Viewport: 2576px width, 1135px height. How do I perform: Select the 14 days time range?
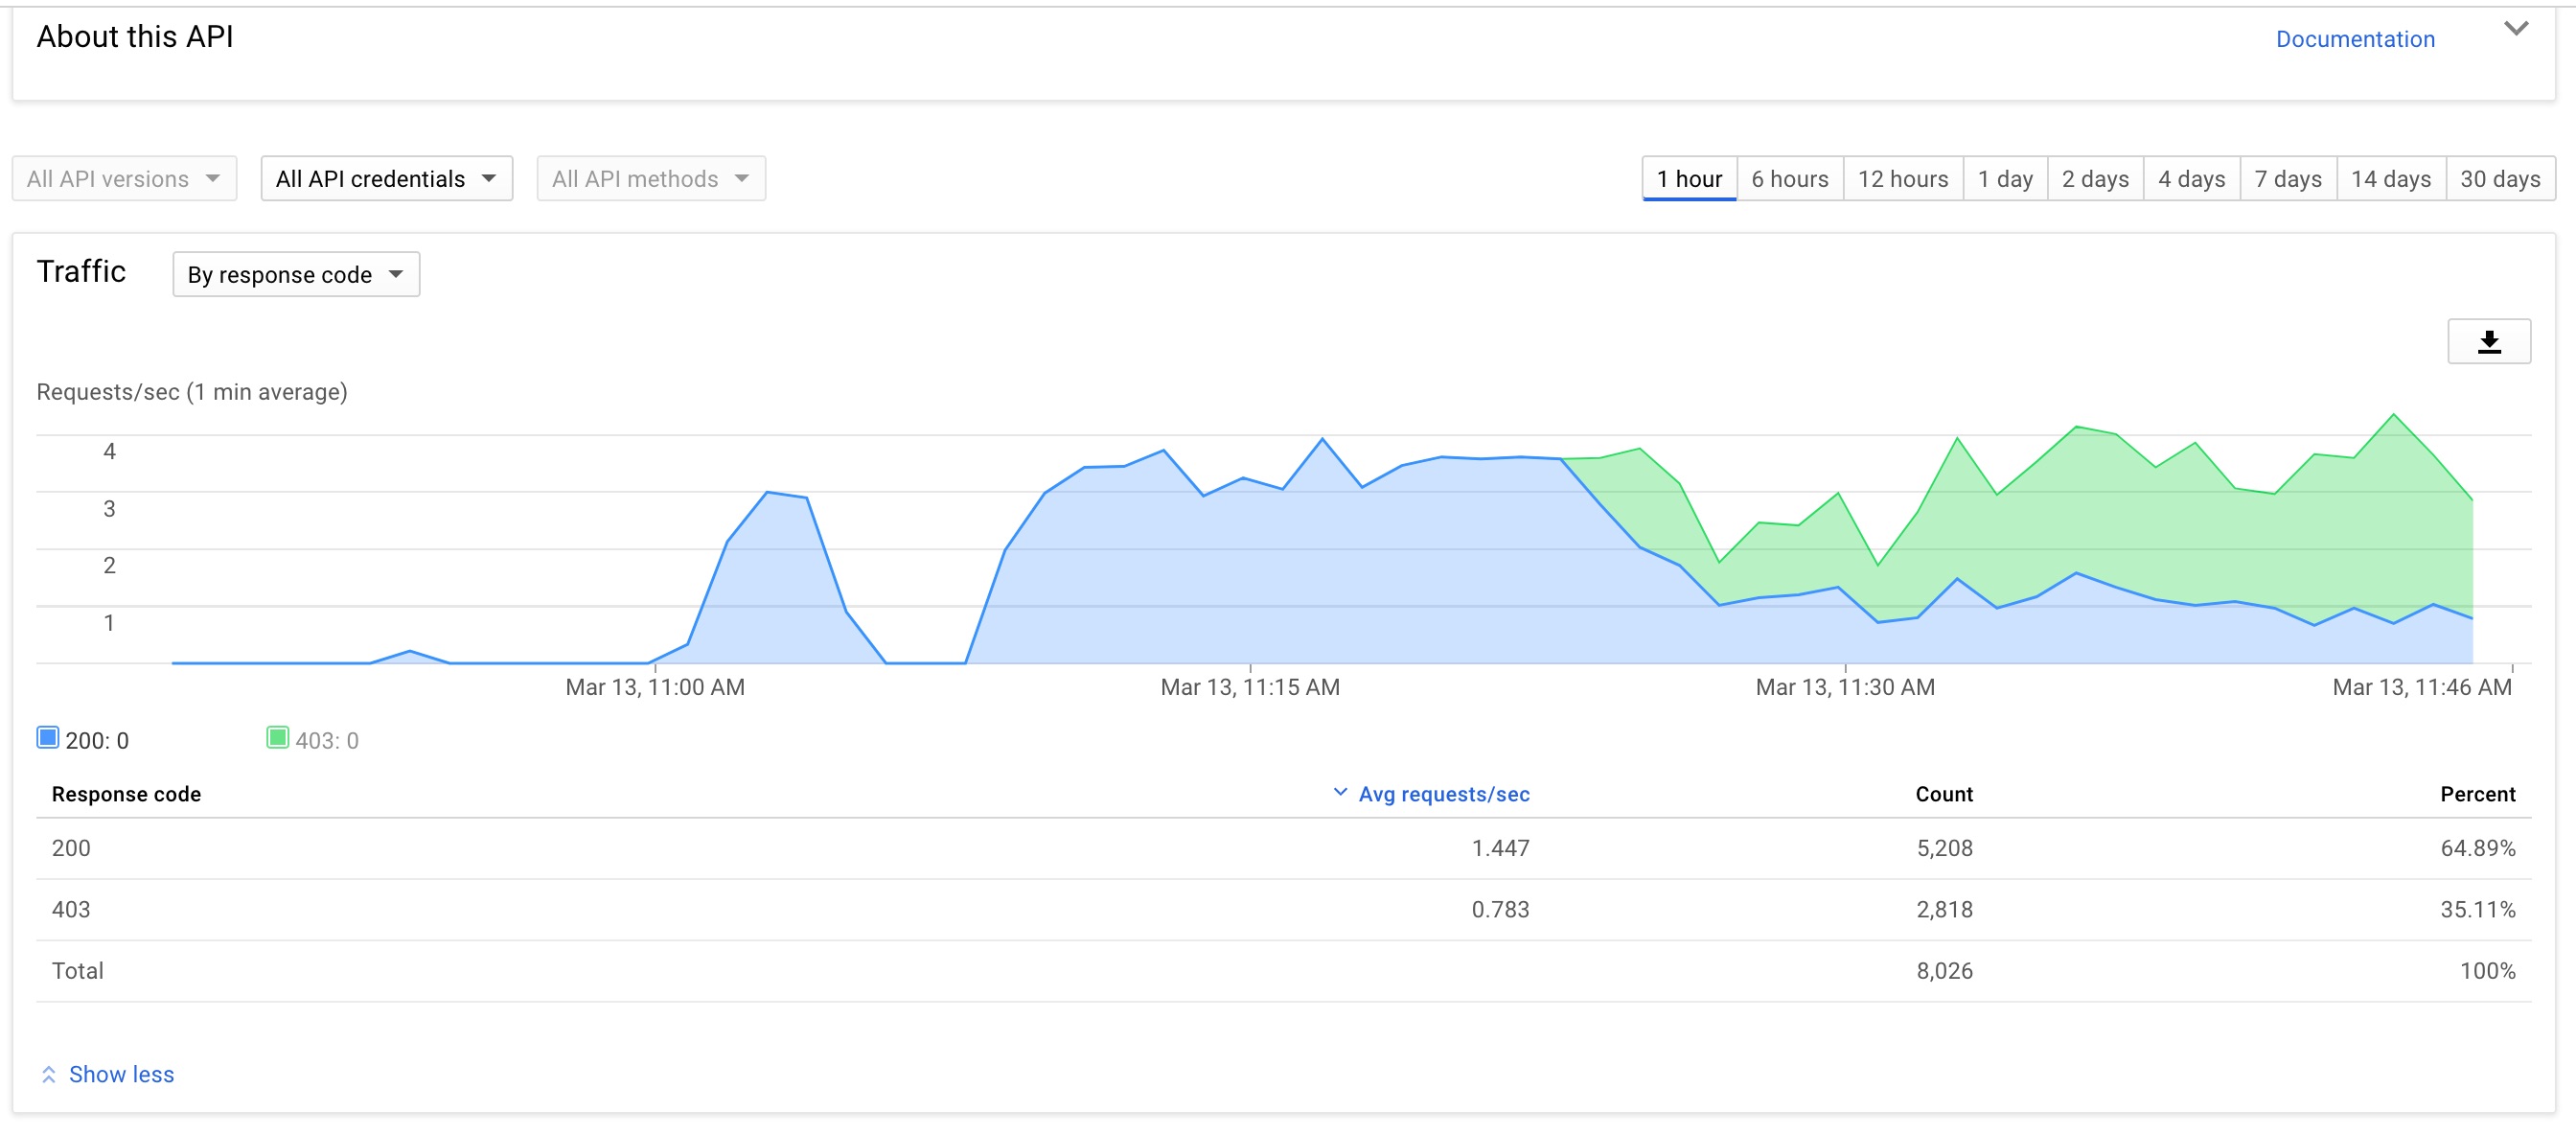coord(2391,178)
